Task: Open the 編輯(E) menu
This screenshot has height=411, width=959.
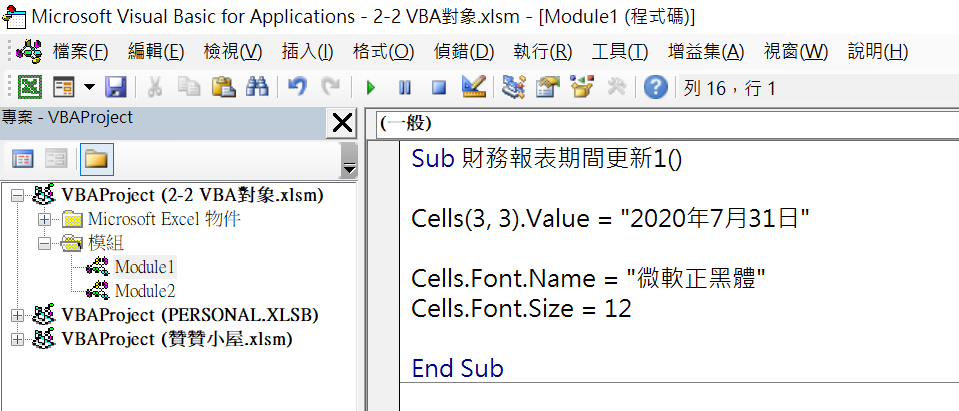Action: point(156,52)
